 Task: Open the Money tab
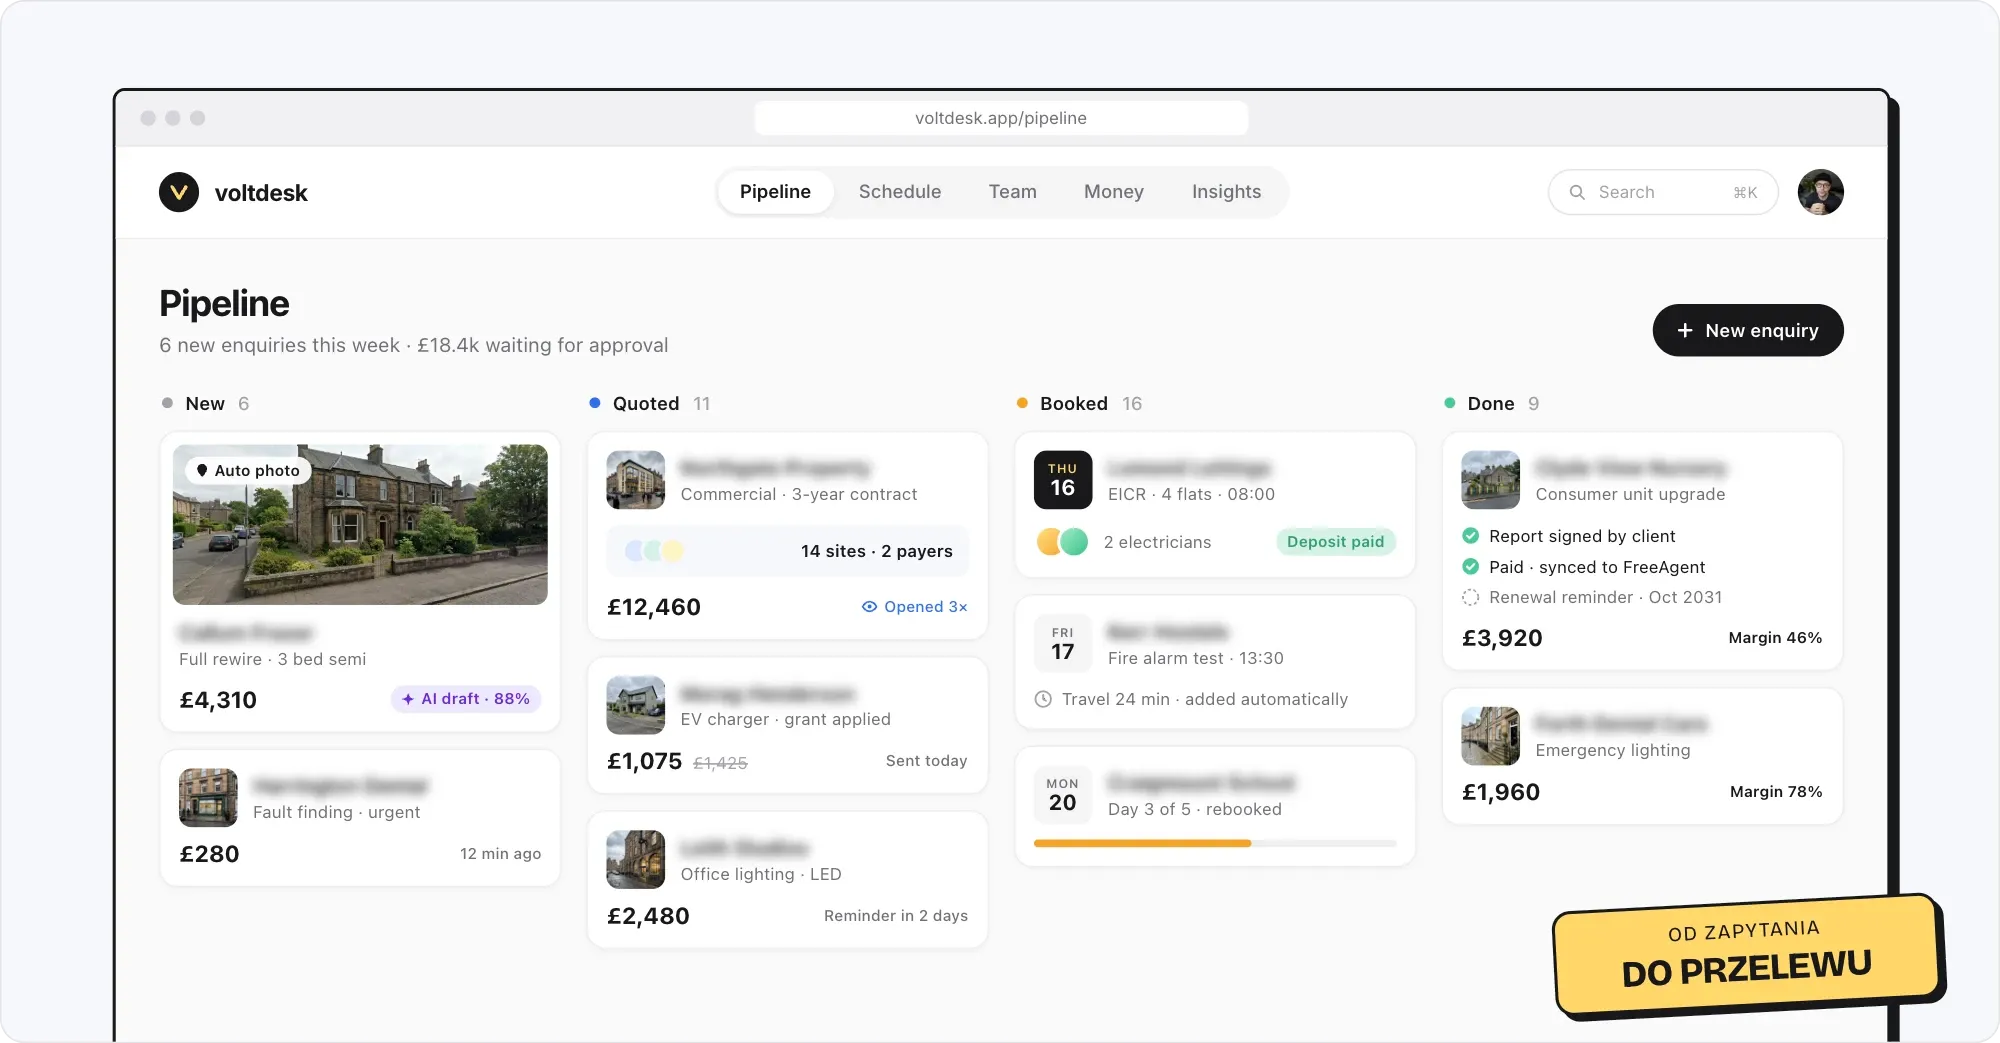[1113, 192]
